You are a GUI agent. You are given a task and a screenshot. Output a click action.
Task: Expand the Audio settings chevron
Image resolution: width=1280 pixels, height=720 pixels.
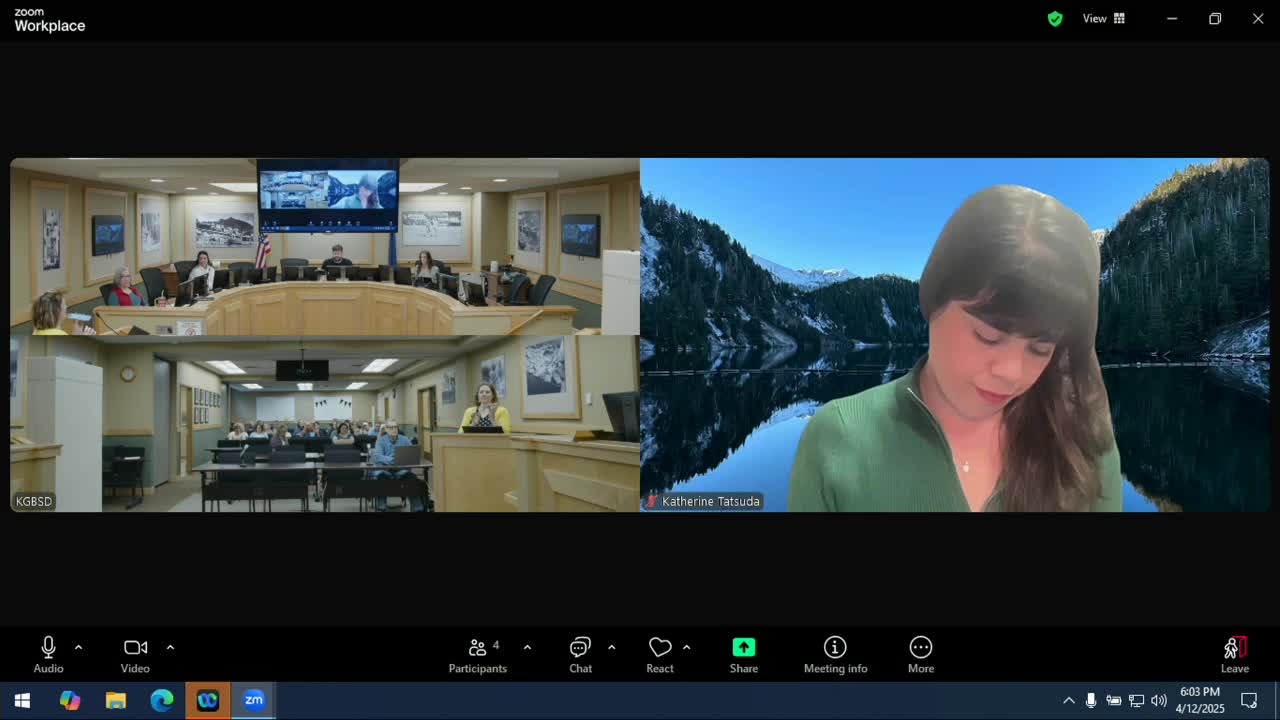[x=79, y=647]
